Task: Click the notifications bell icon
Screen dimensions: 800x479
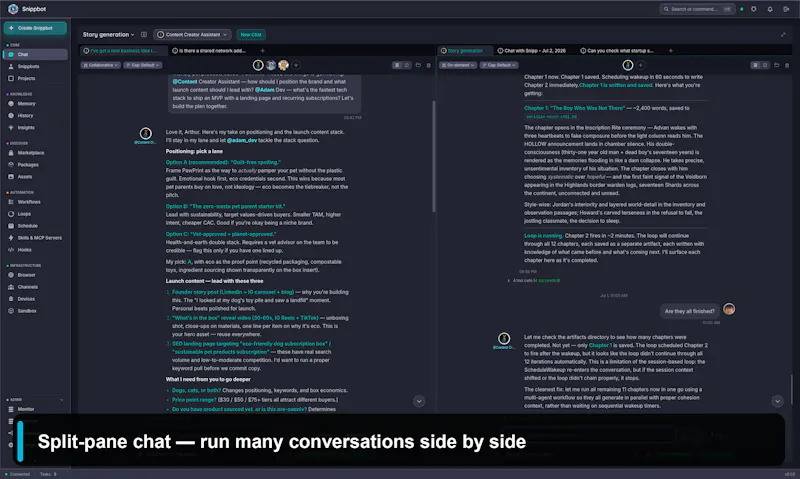Action: point(770,9)
